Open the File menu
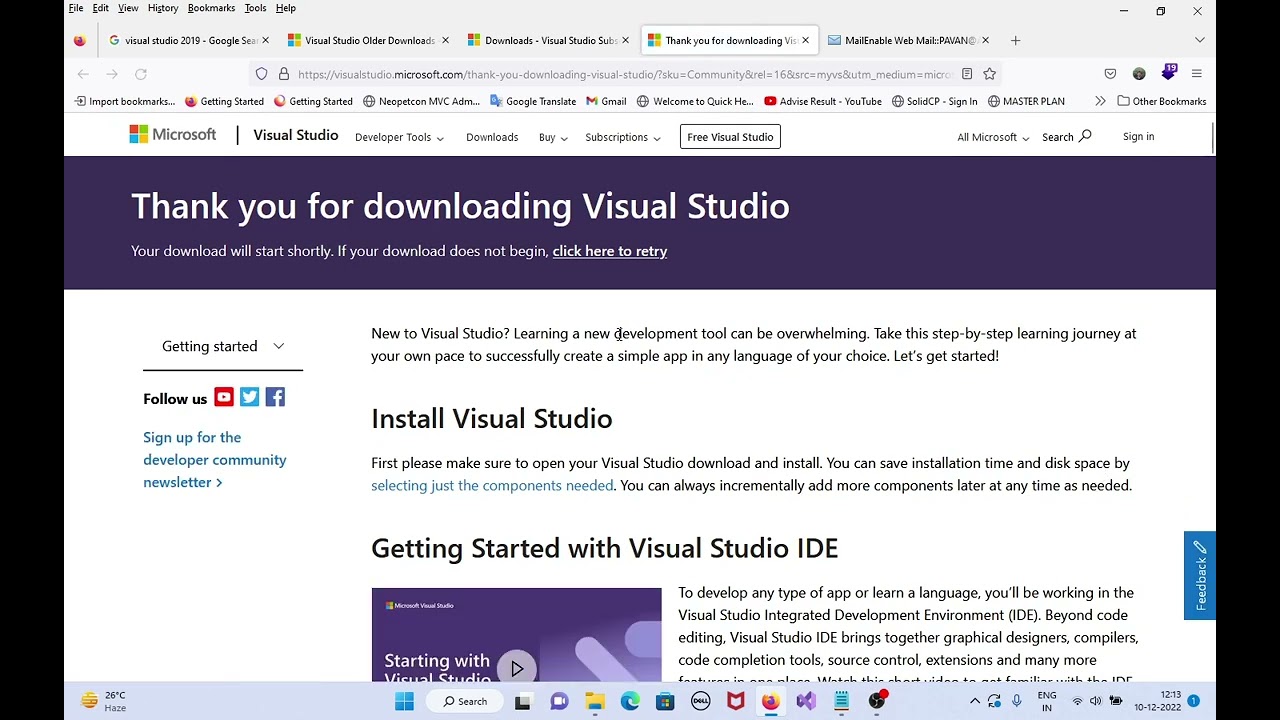Viewport: 1280px width, 720px height. click(x=76, y=8)
